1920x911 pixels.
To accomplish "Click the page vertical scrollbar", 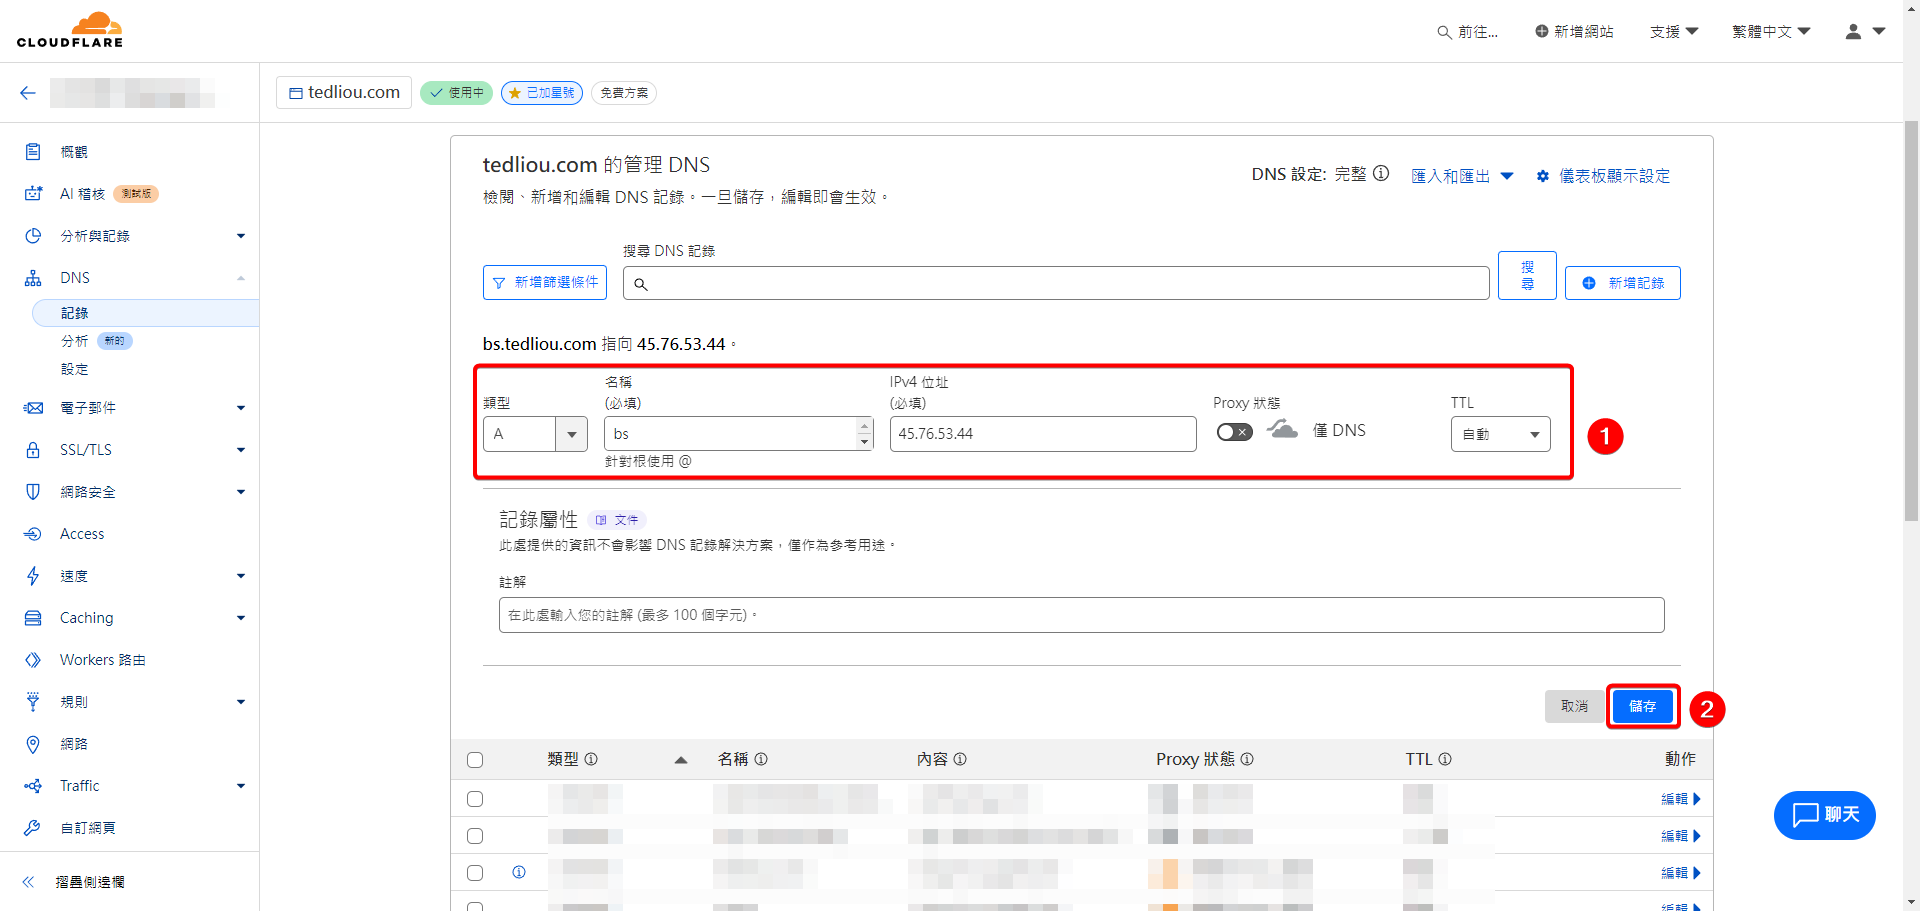I will tap(1911, 320).
